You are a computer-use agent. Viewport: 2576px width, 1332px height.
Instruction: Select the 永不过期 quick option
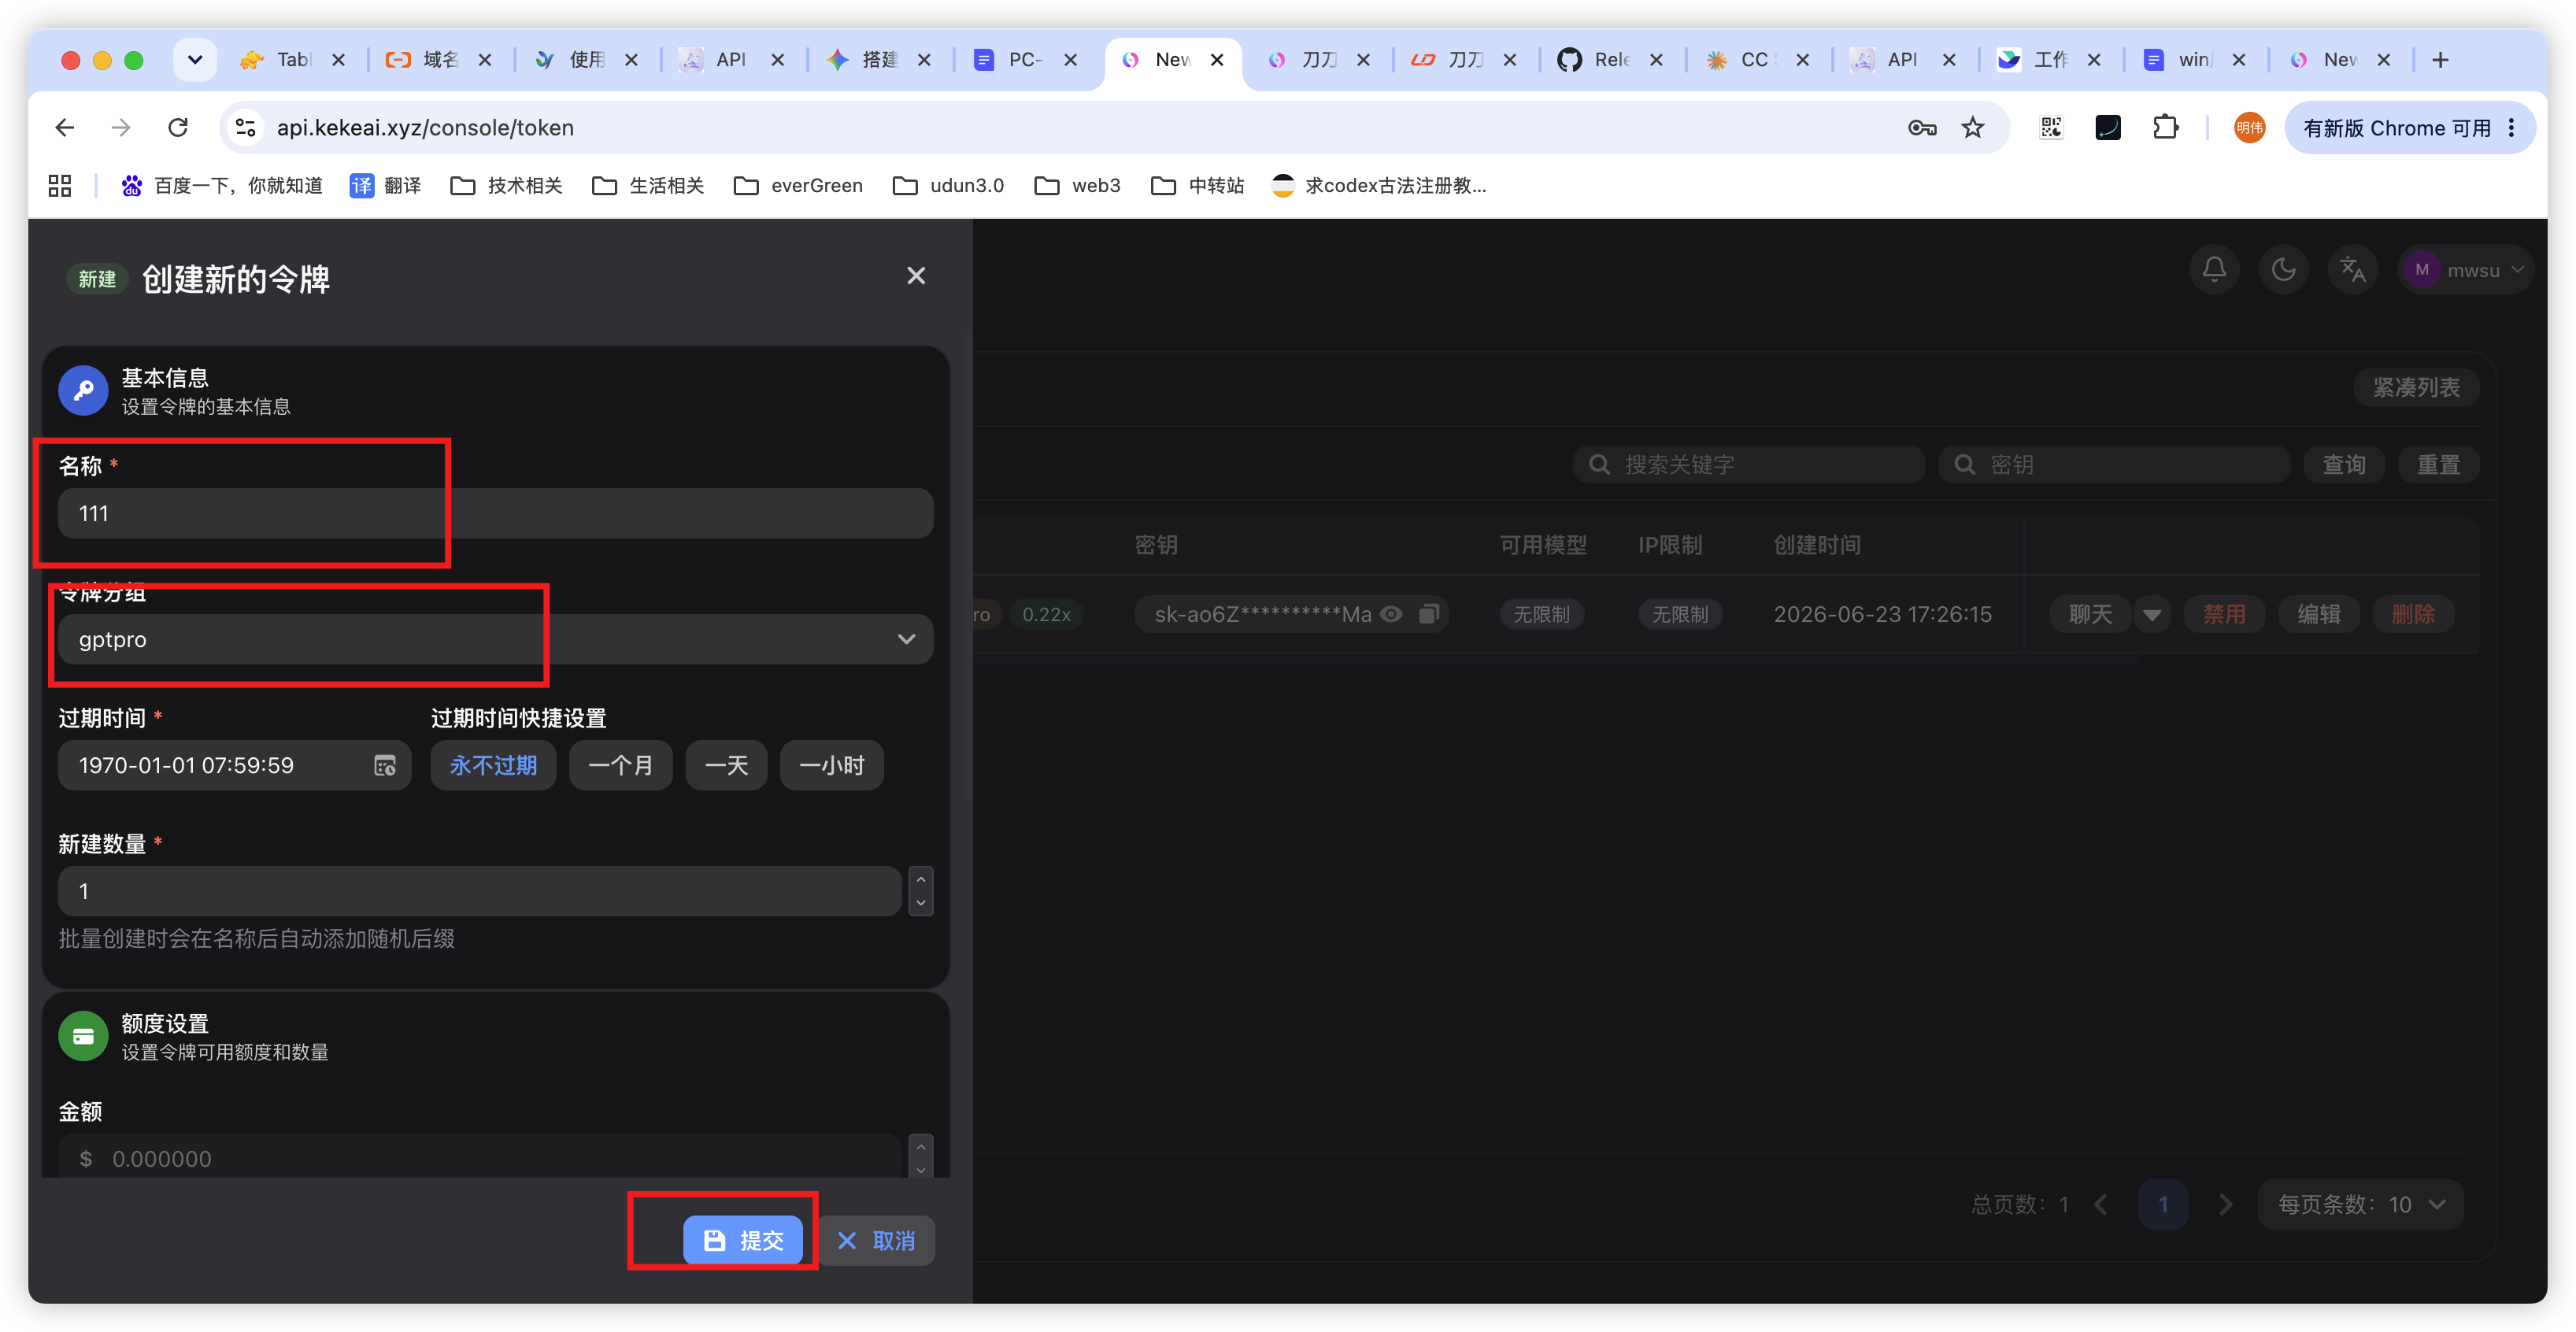[x=493, y=765]
